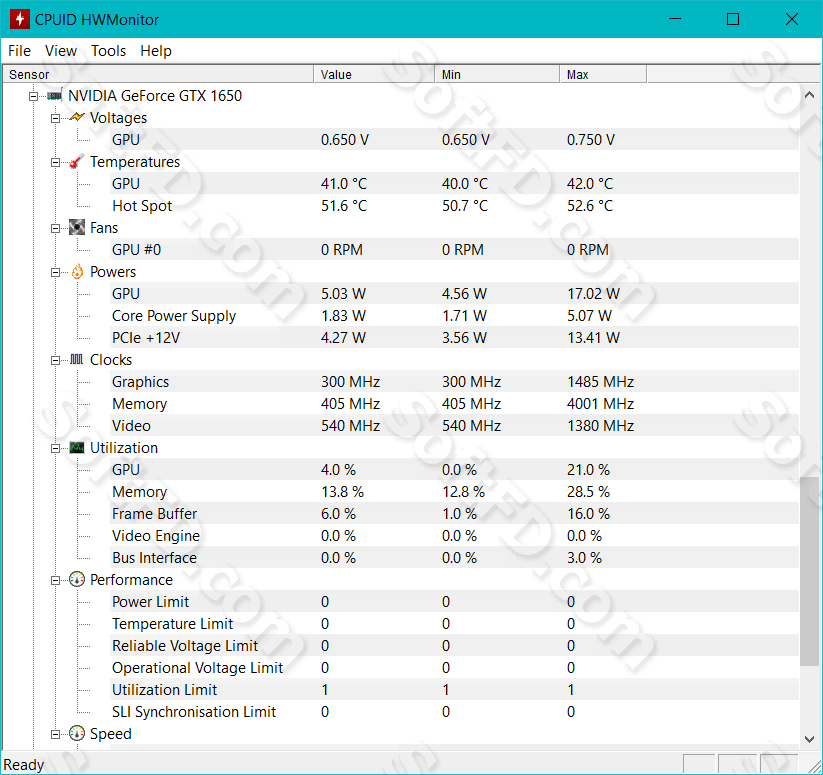Click the Value column header
The image size is (823, 775).
click(374, 75)
